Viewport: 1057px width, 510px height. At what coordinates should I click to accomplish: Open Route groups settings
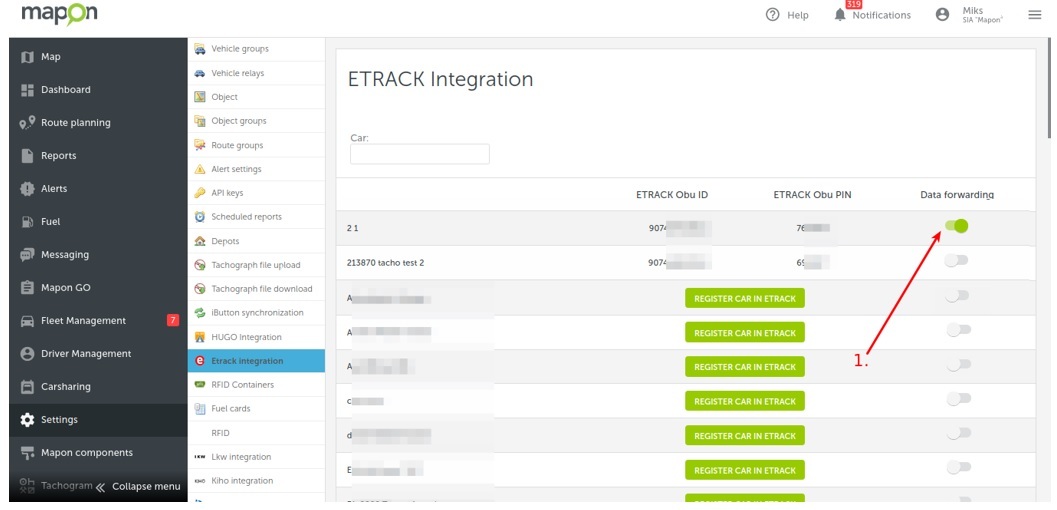point(256,145)
